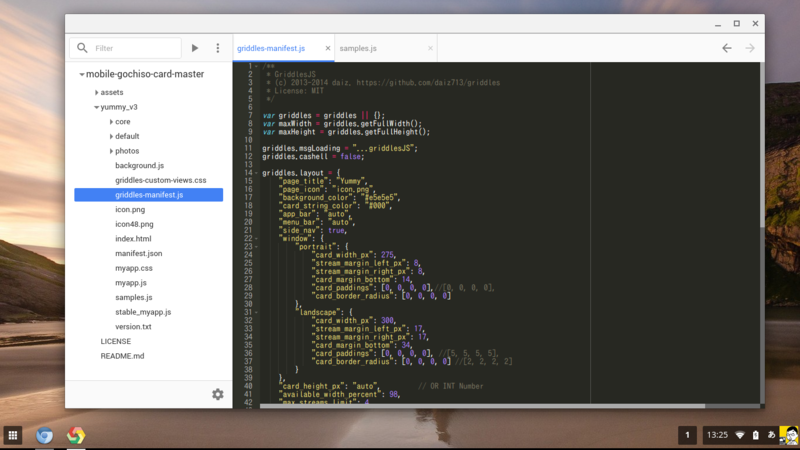The height and width of the screenshot is (450, 800).
Task: Expand the core folder
Action: click(x=111, y=122)
